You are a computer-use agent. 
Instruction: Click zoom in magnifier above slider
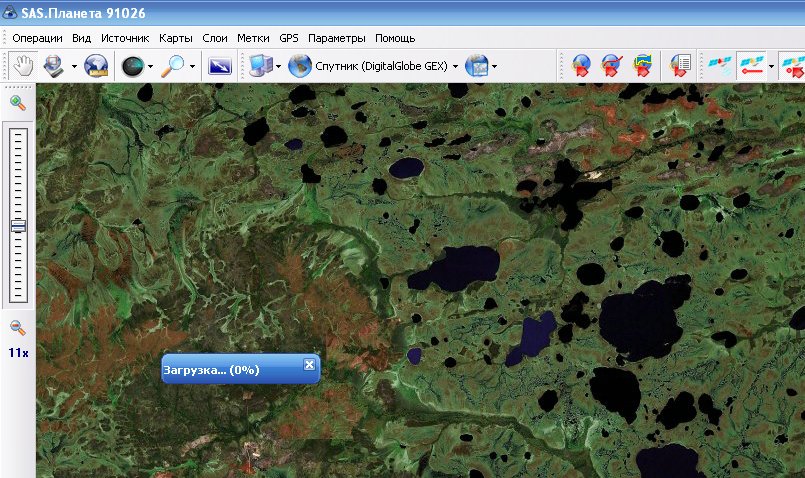click(x=18, y=102)
